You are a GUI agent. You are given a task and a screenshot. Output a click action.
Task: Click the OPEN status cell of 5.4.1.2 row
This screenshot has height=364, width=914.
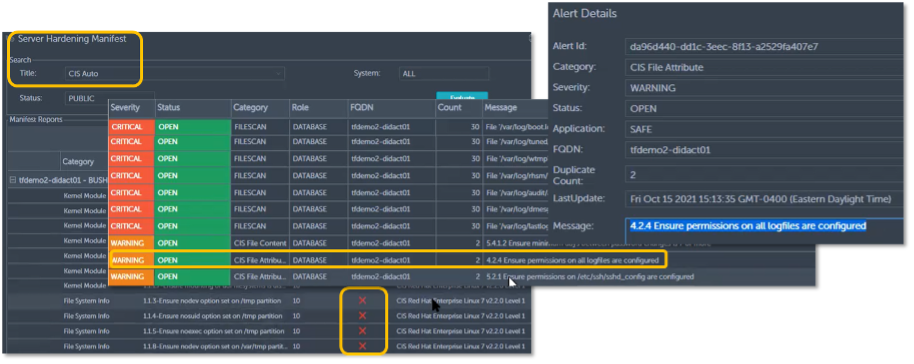pos(192,243)
